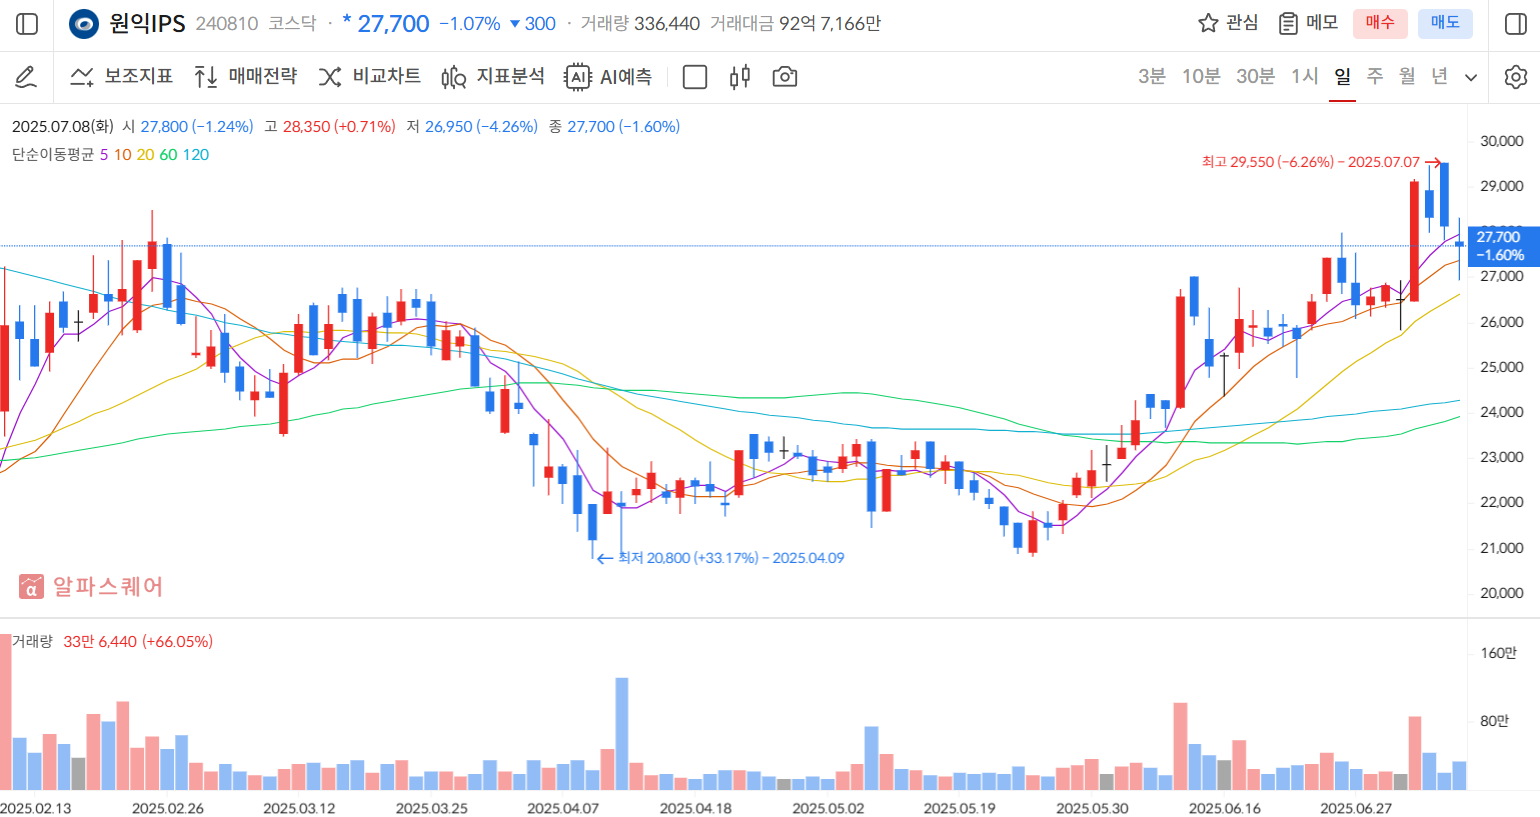Click the 최고 29,550 high marker label
Viewport: 1540px width, 817px height.
[1311, 162]
